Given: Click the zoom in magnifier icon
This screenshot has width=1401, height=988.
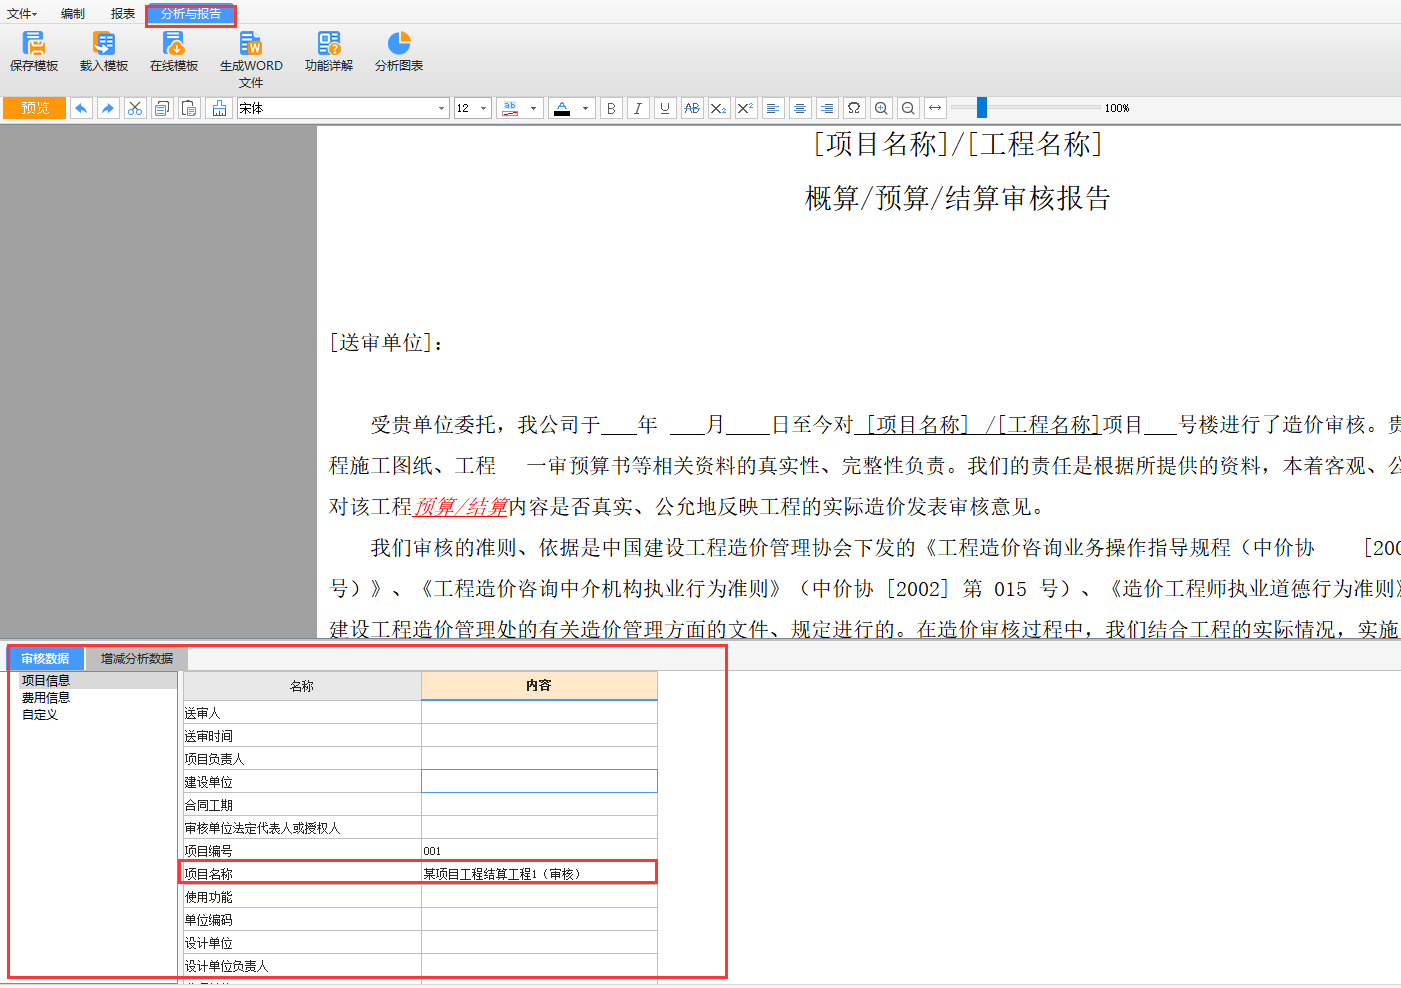Looking at the screenshot, I should (x=881, y=108).
